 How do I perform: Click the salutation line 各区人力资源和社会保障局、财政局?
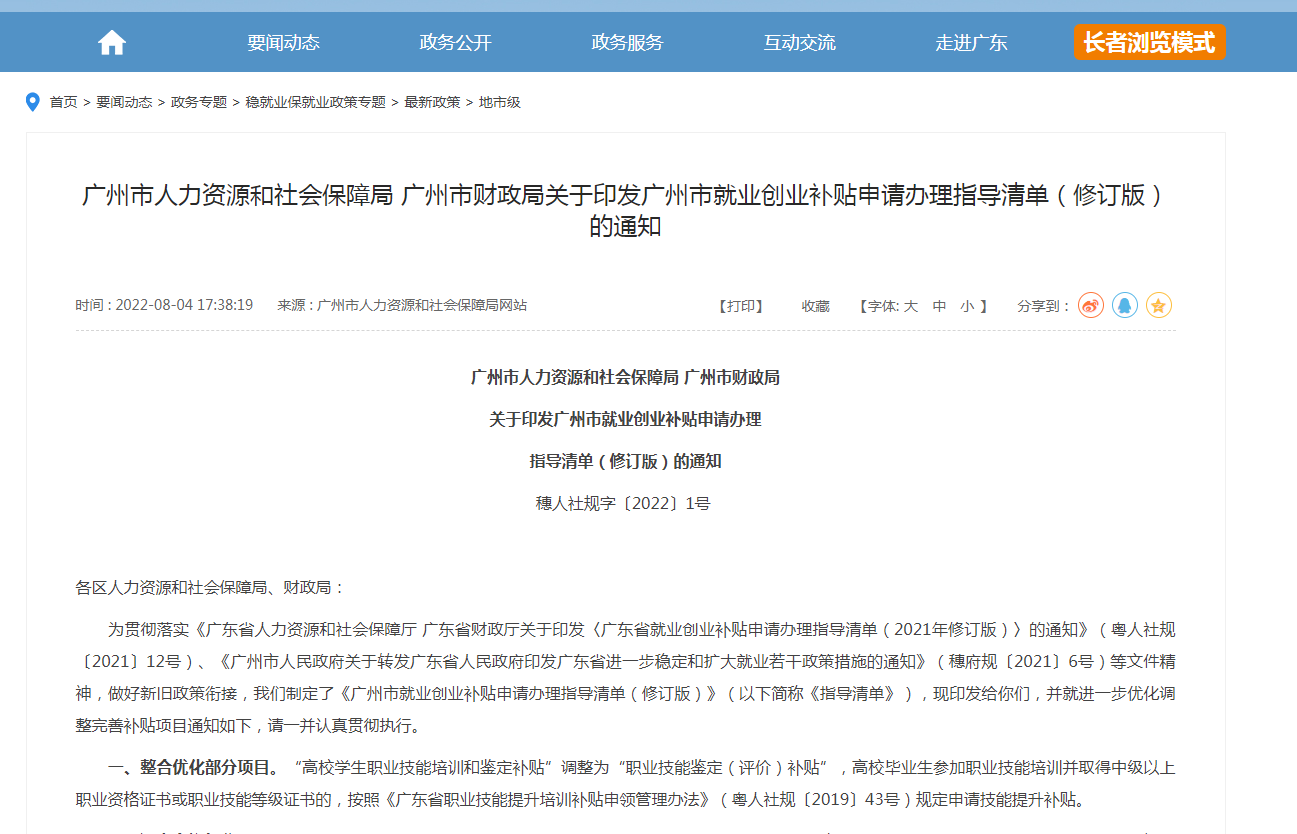point(210,588)
